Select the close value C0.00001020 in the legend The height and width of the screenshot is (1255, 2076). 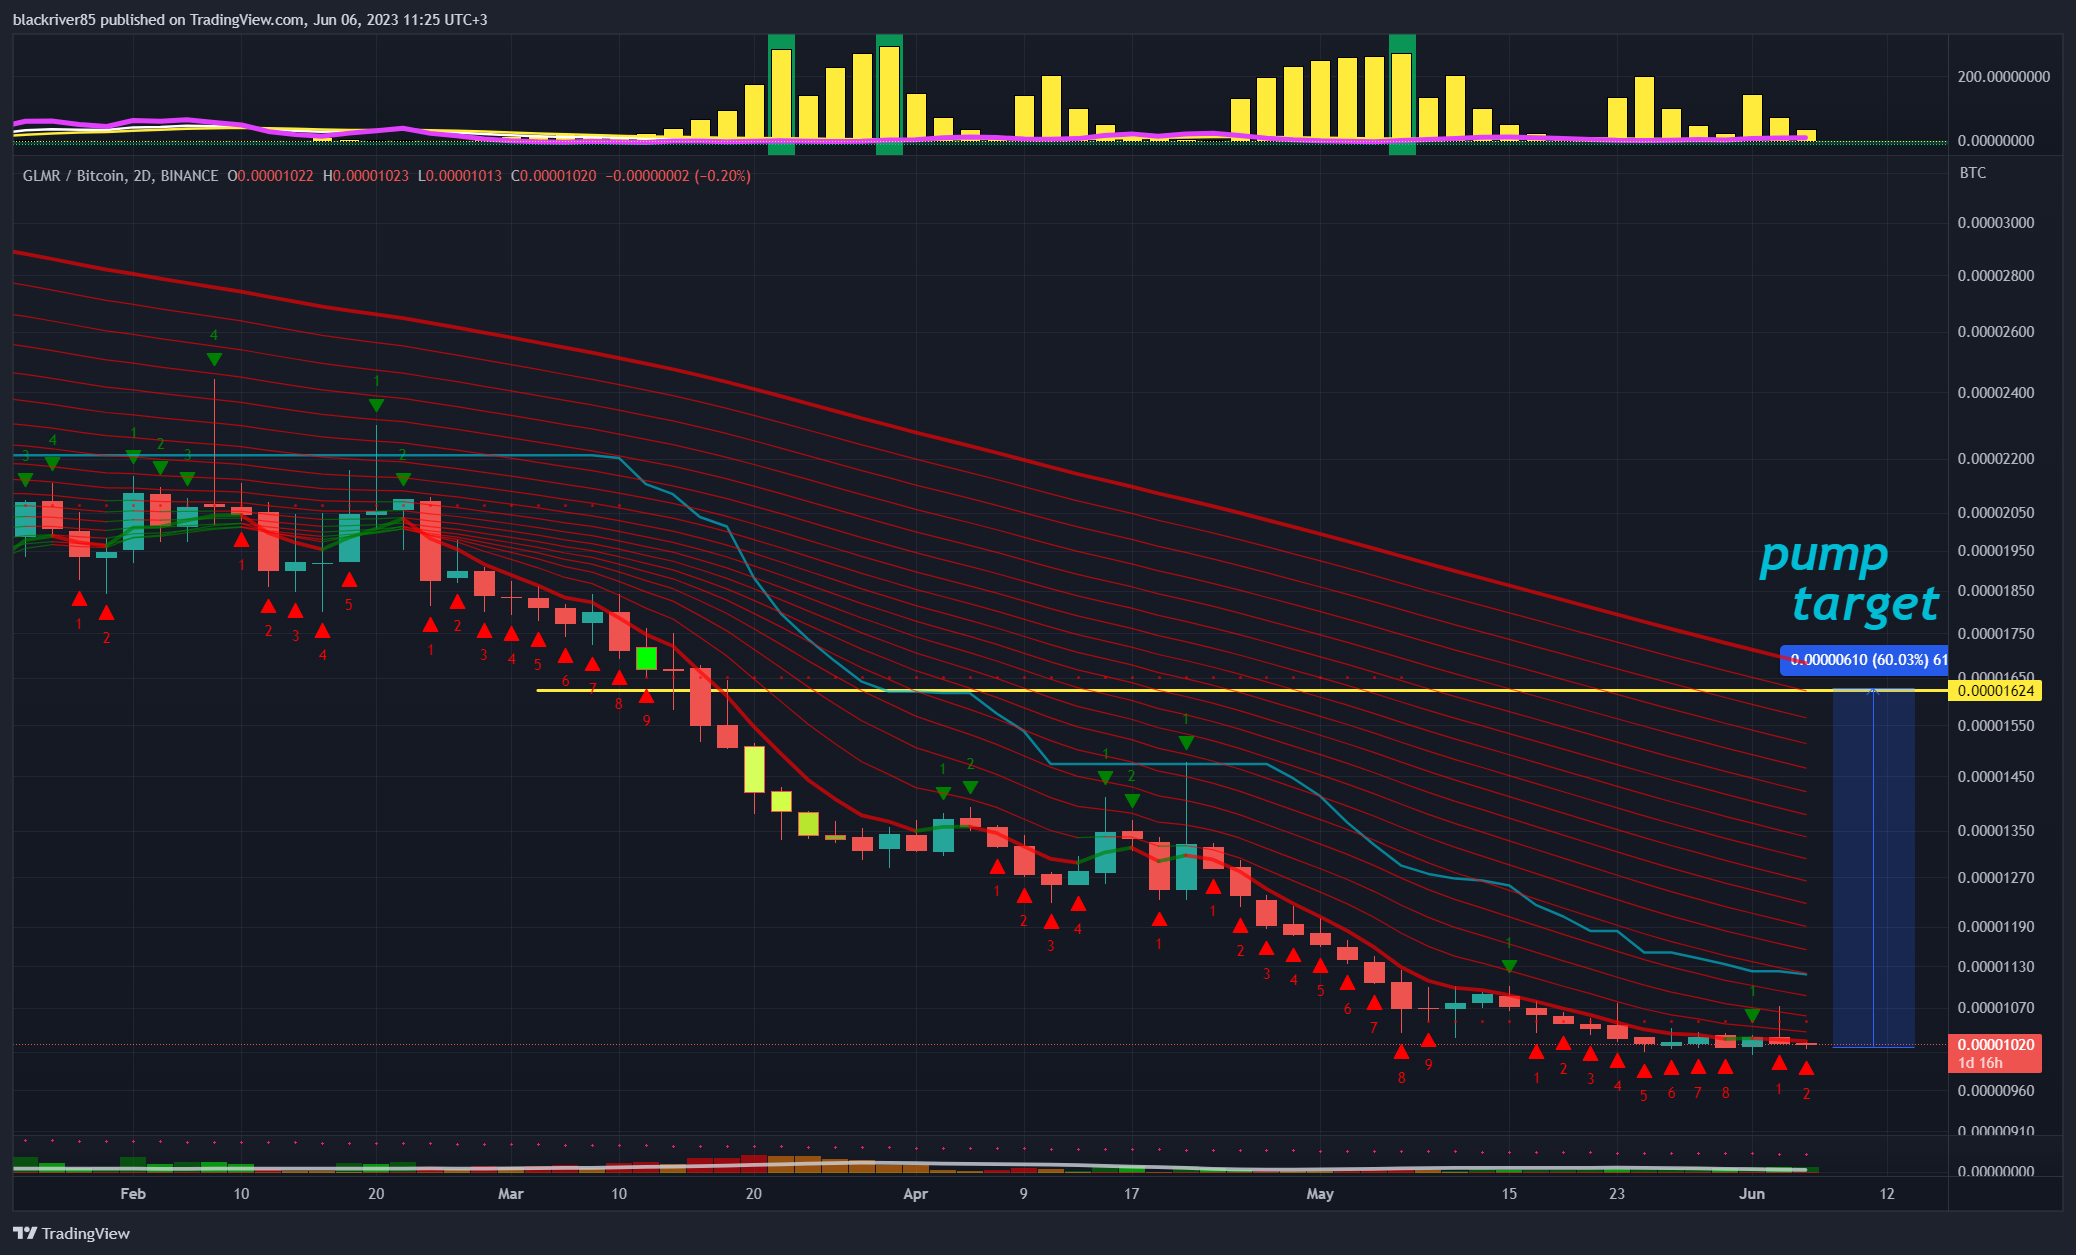click(x=553, y=176)
